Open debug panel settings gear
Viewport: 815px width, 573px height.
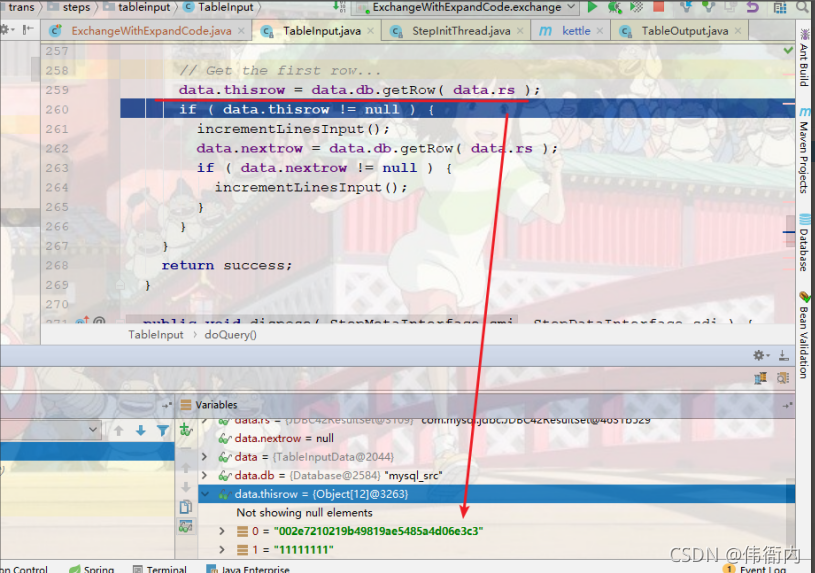[x=761, y=356]
